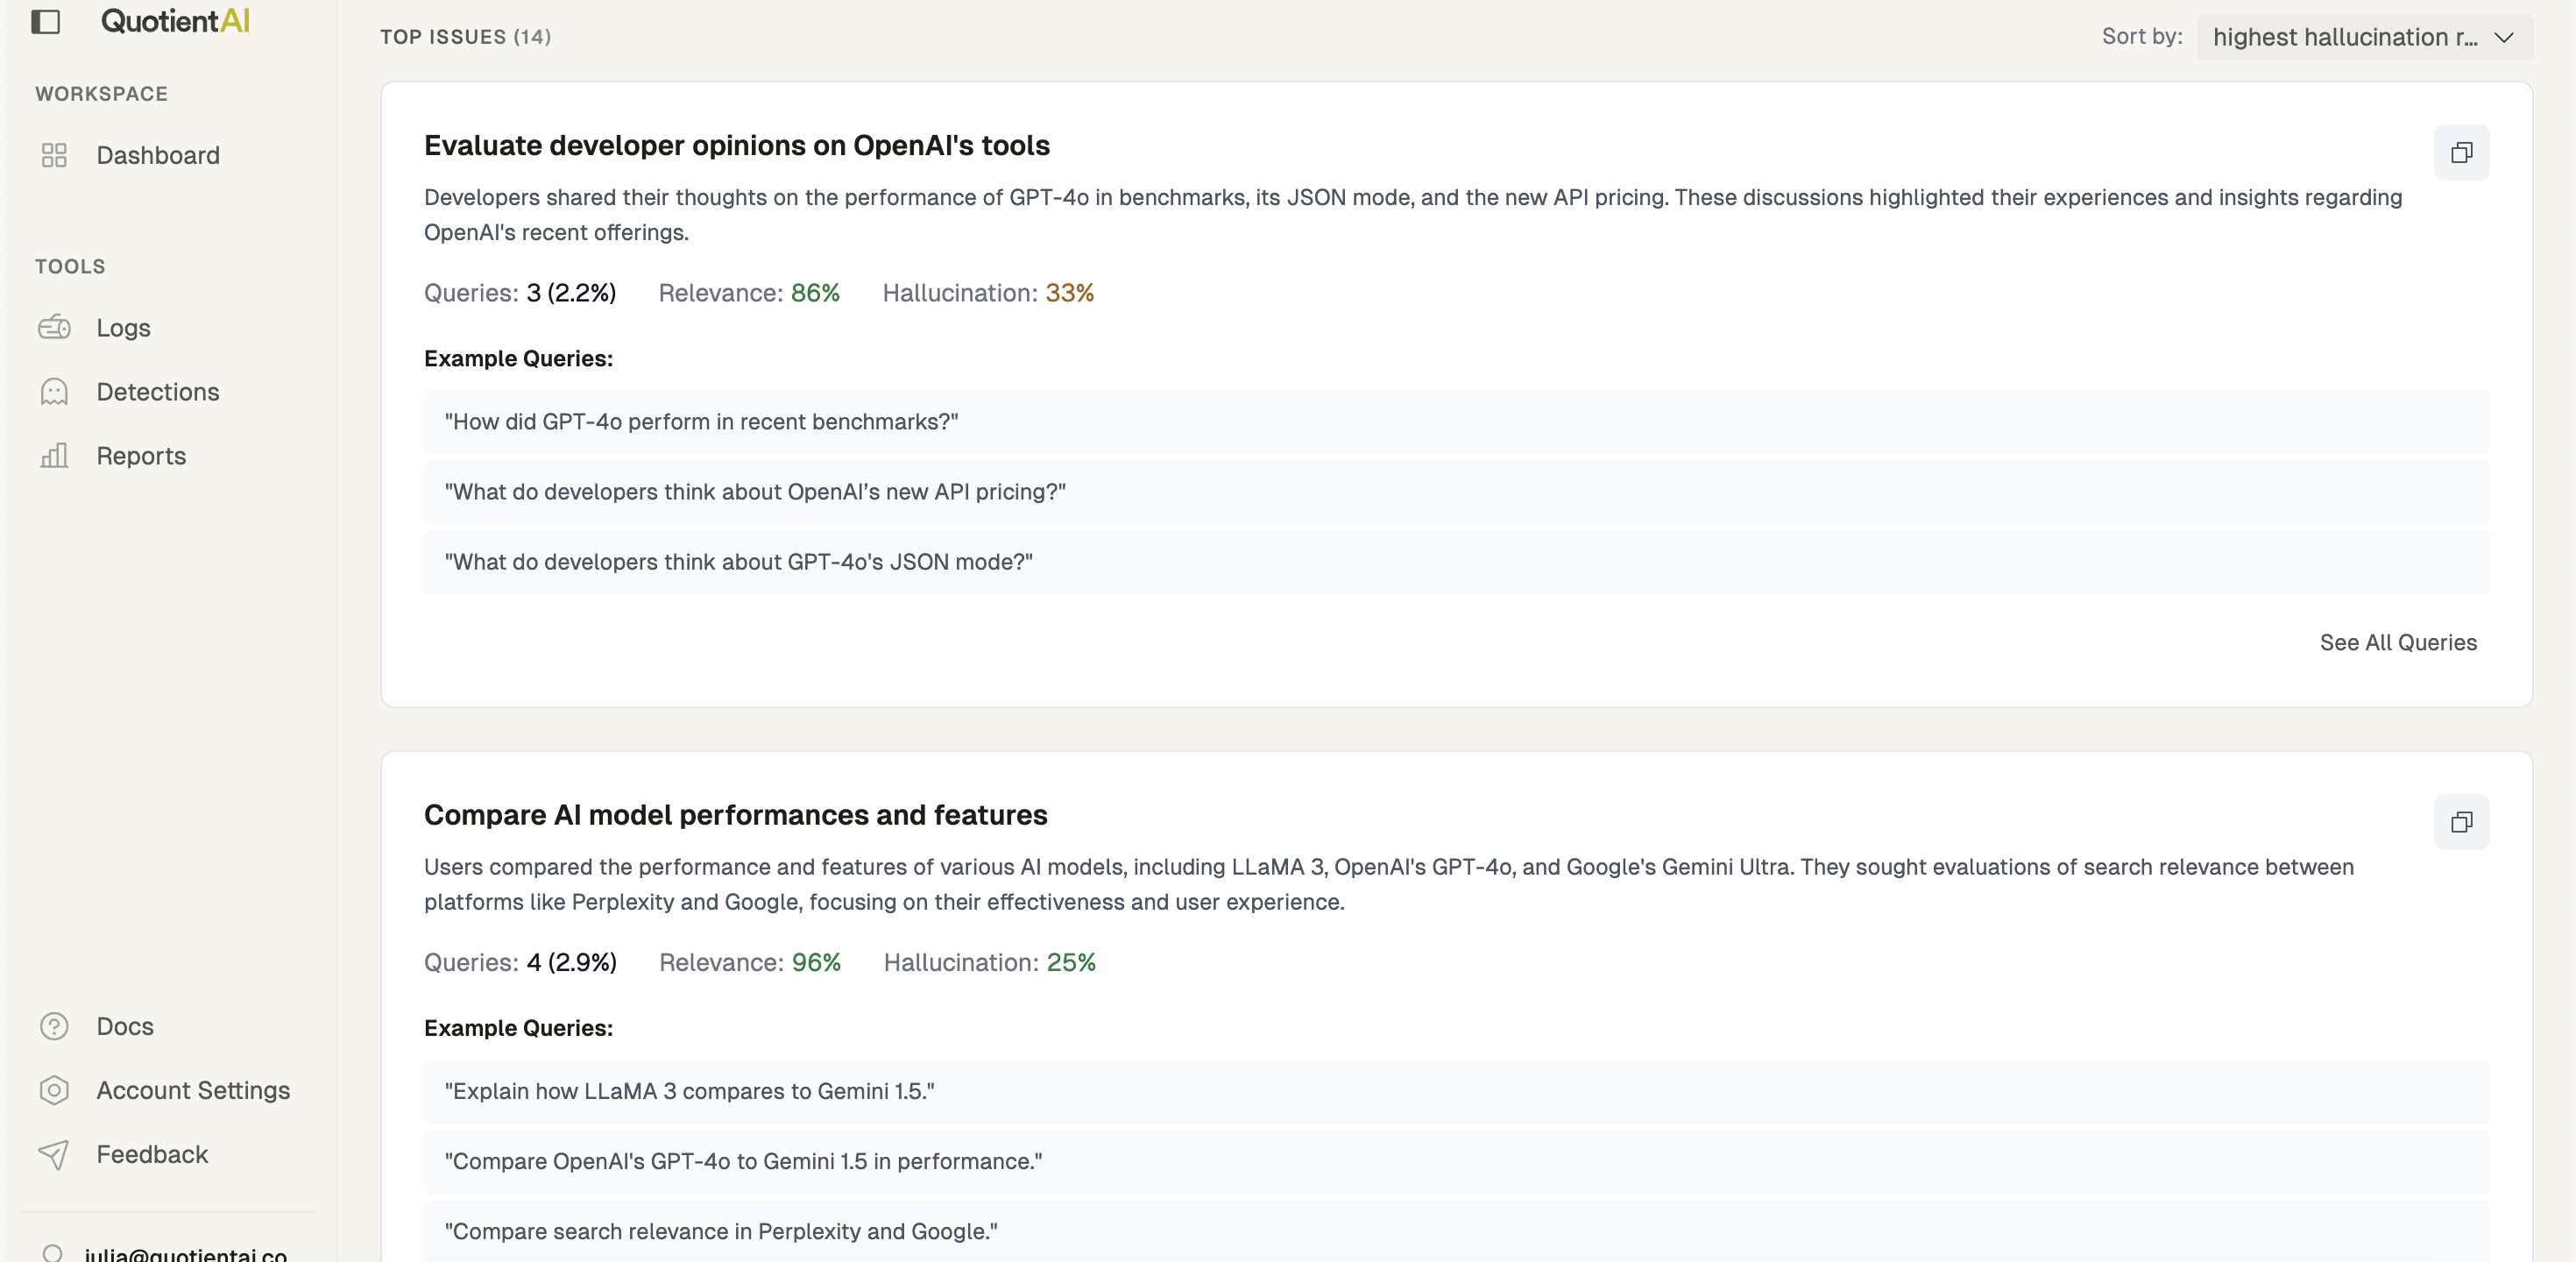Open the Feedback link label

point(152,1154)
